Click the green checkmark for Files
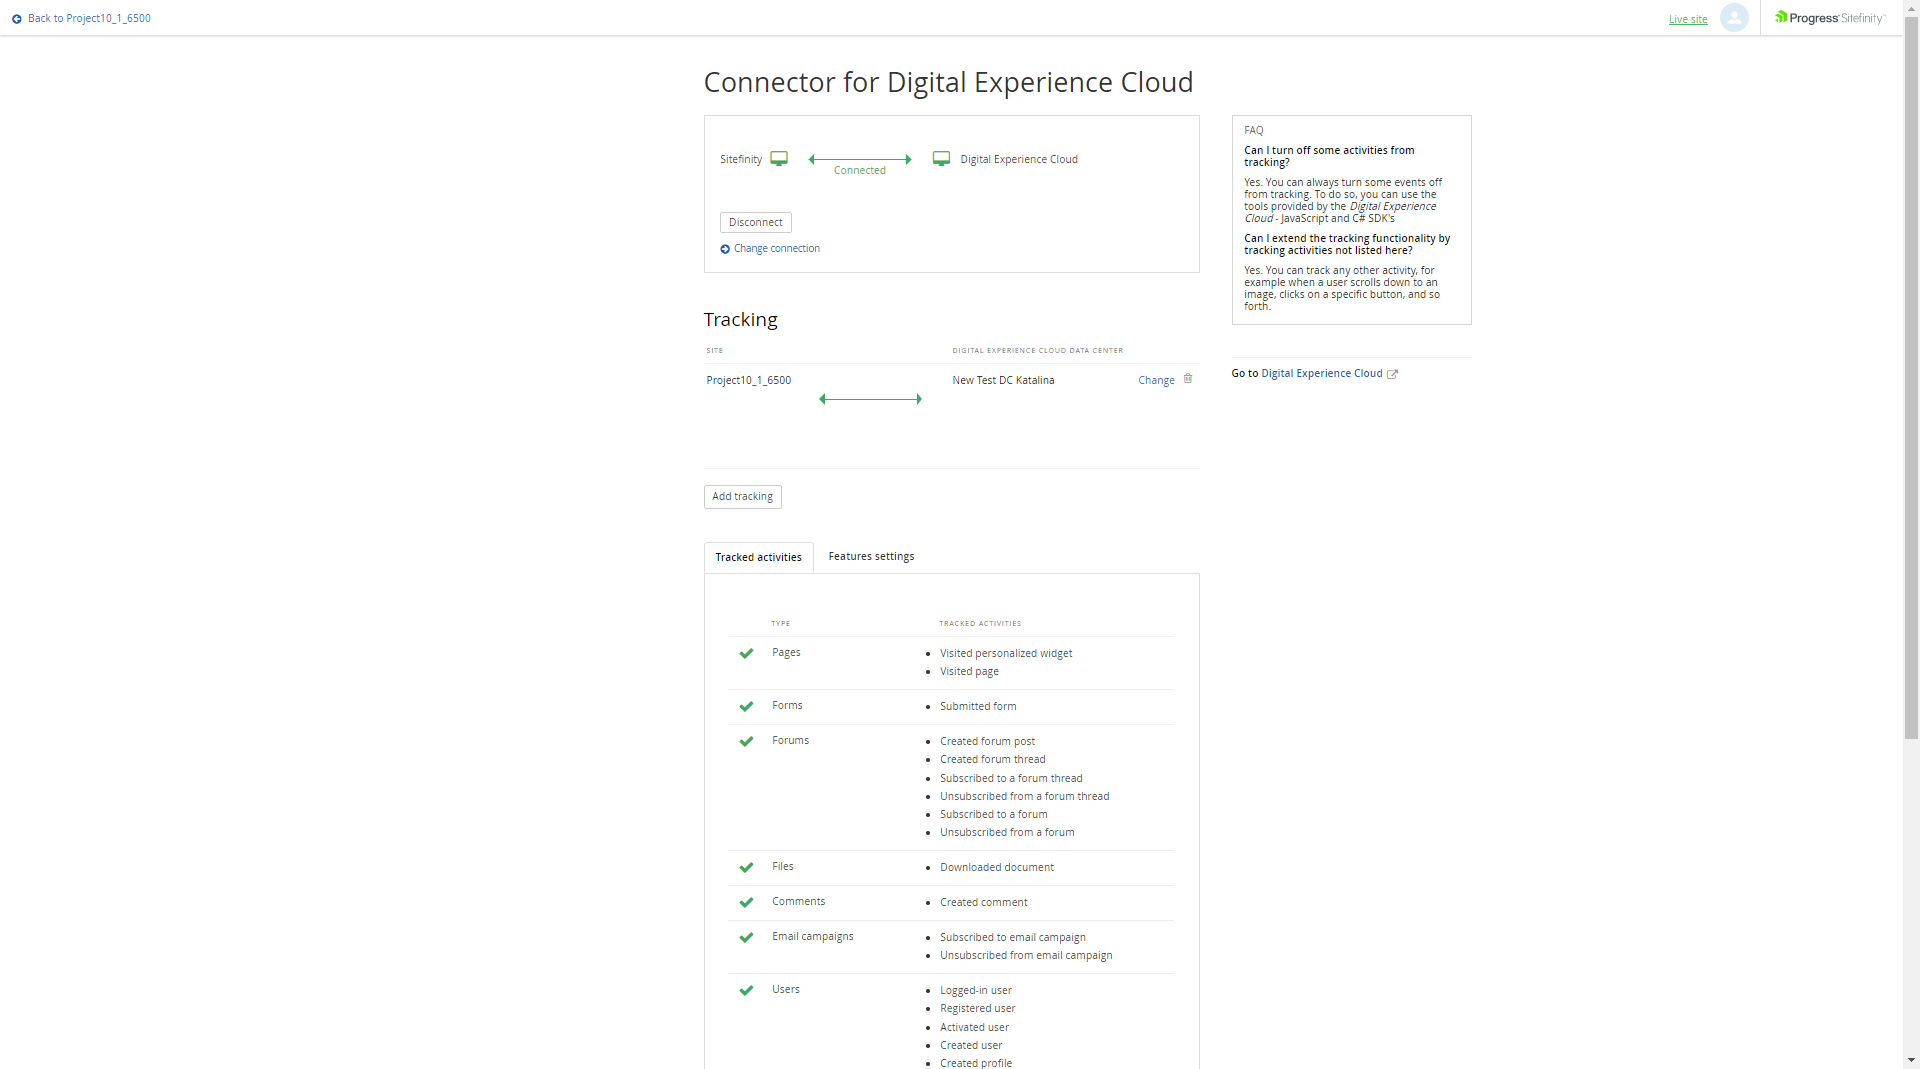The width and height of the screenshot is (1920, 1069). click(x=746, y=867)
